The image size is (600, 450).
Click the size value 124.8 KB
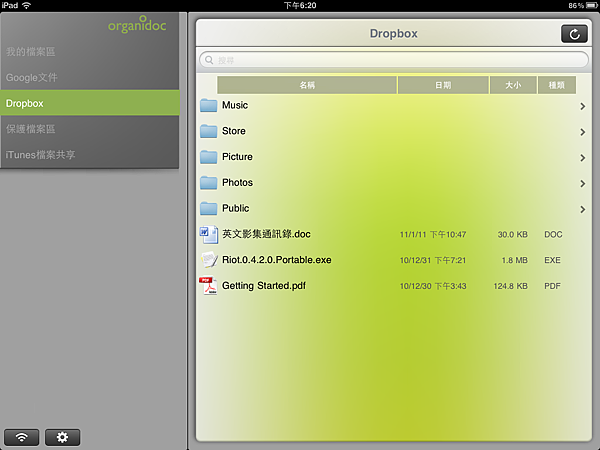point(510,286)
